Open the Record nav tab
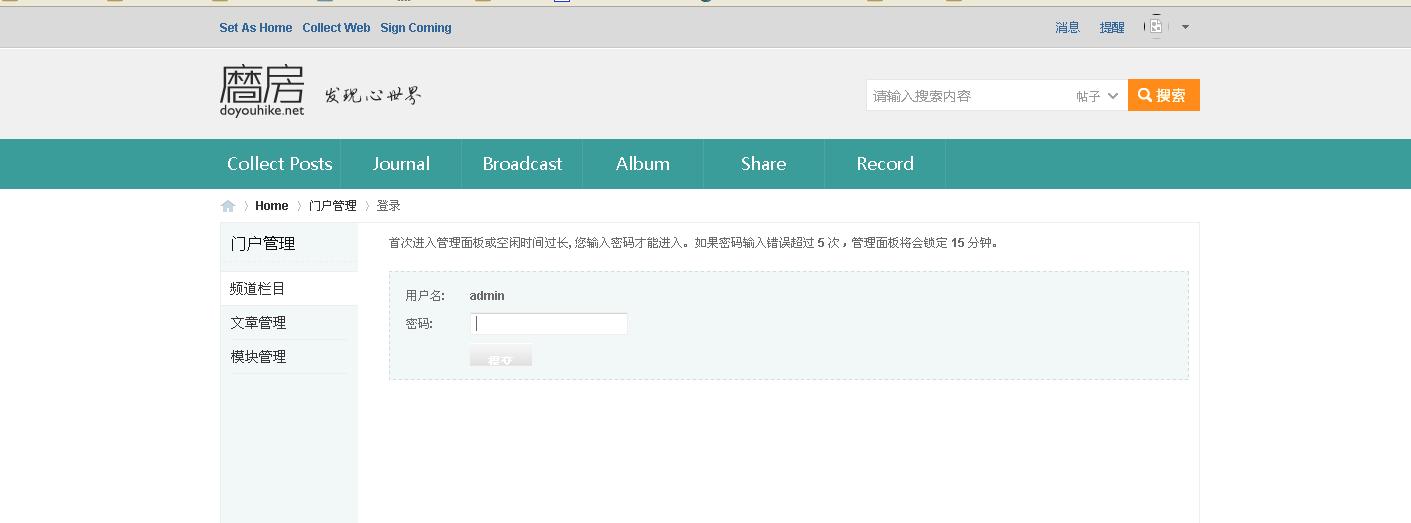This screenshot has height=523, width=1411. coord(885,164)
